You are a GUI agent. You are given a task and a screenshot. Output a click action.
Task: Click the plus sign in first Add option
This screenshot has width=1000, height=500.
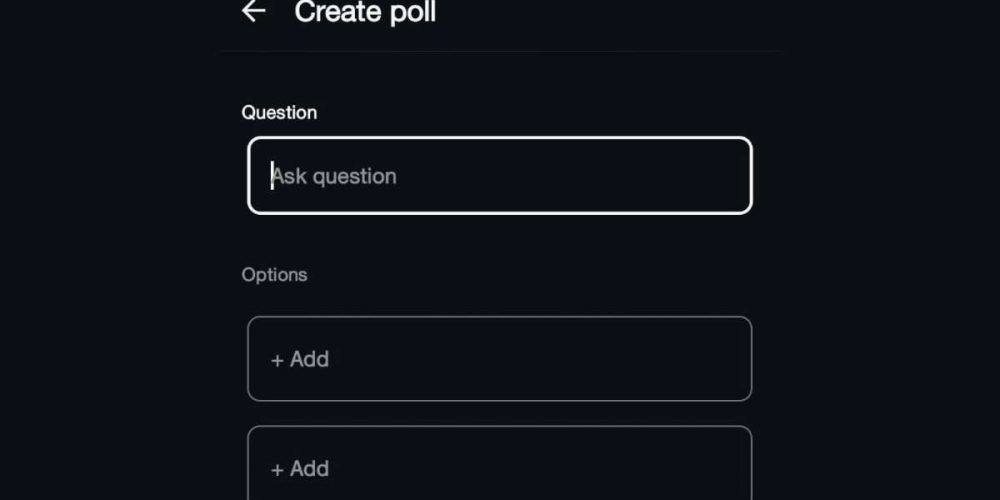(277, 360)
